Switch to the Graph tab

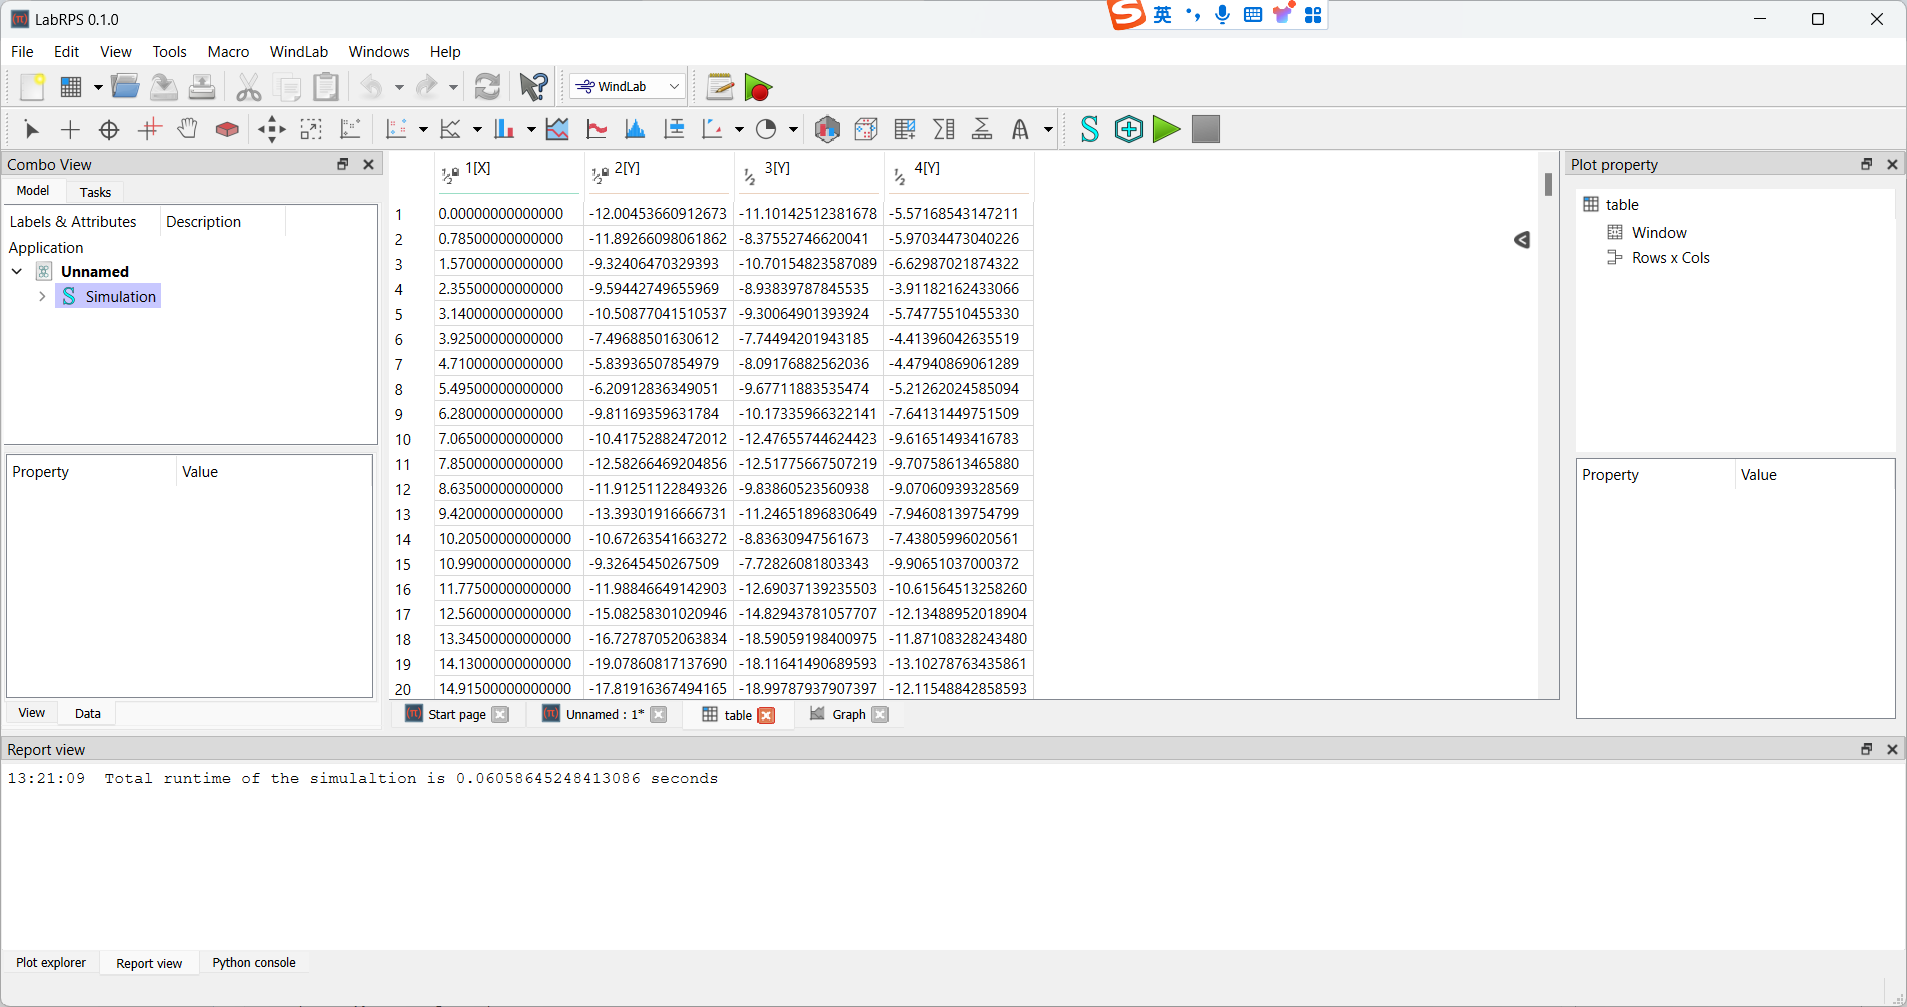click(848, 715)
